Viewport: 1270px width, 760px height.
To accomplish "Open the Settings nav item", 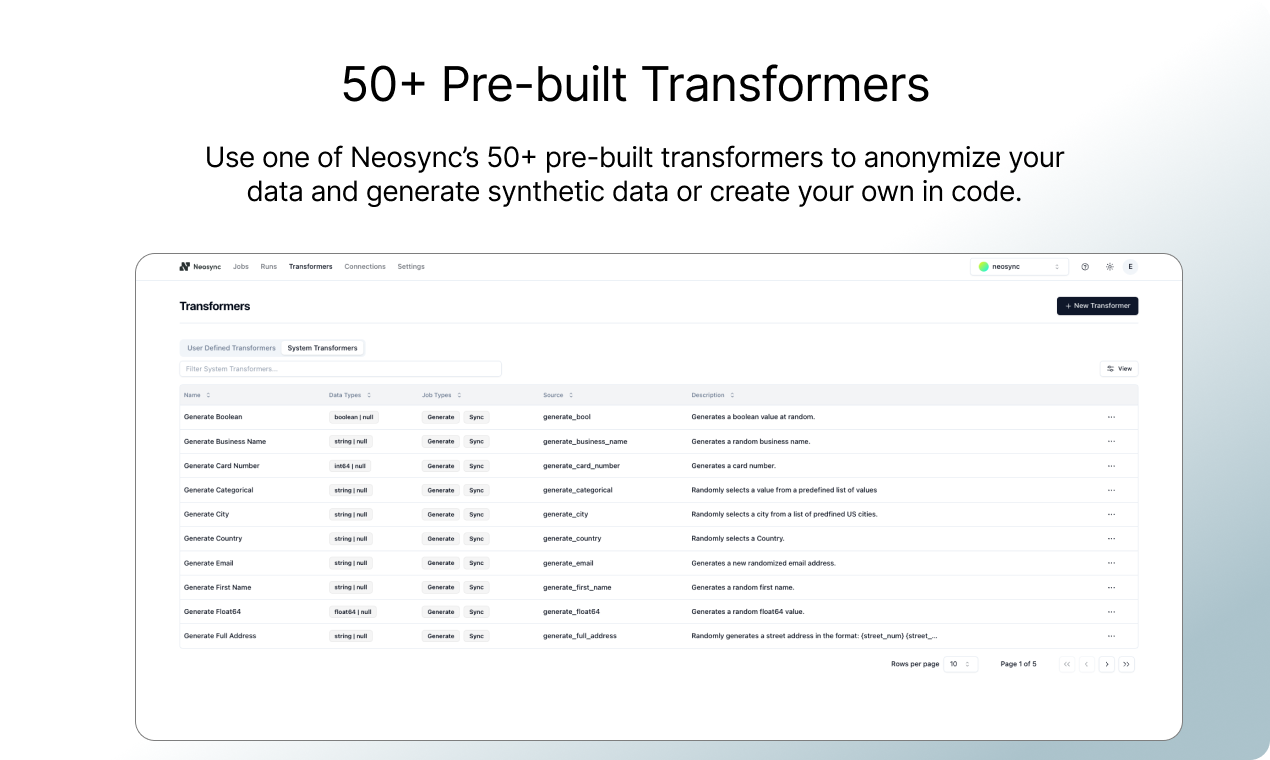I will coord(411,267).
